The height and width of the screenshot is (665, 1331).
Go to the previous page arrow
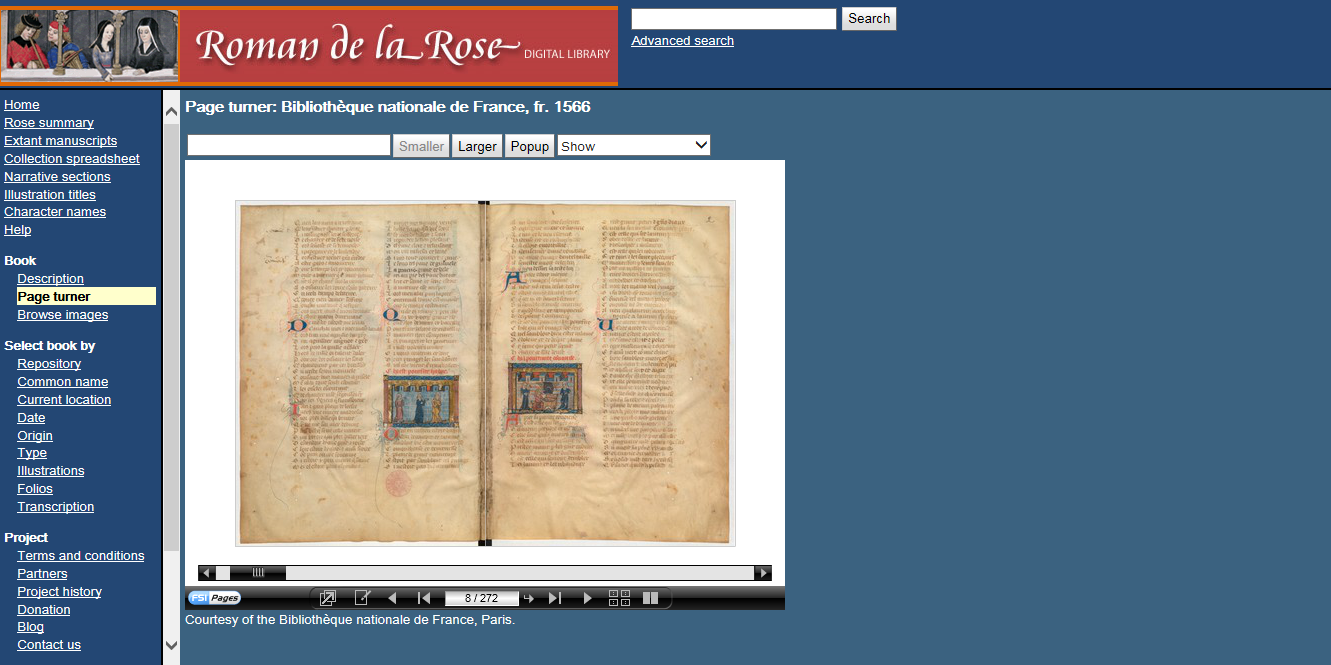click(392, 598)
